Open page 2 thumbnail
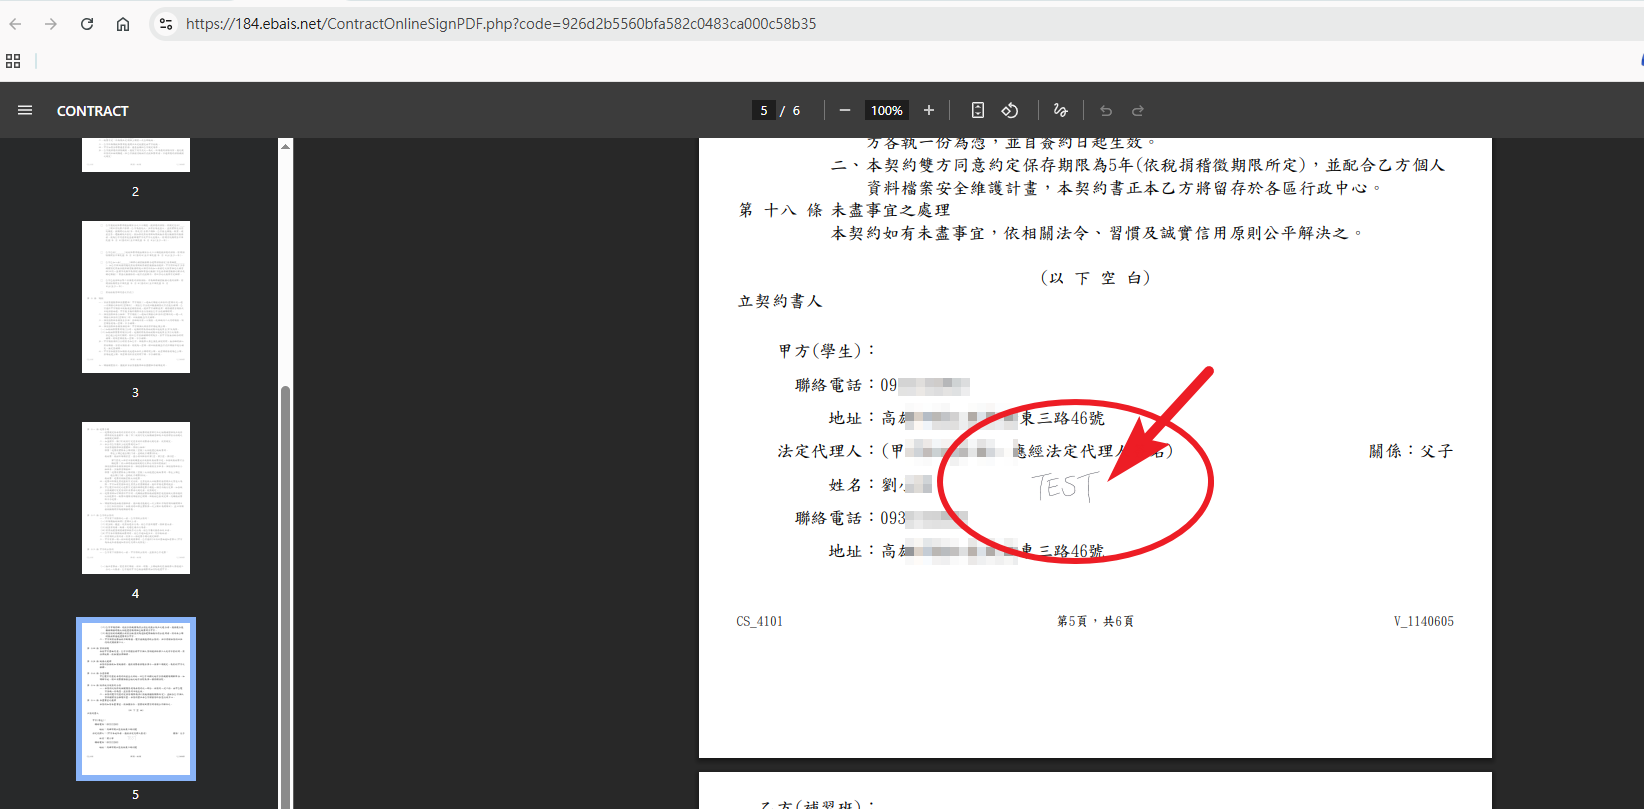The image size is (1644, 809). pos(136,155)
